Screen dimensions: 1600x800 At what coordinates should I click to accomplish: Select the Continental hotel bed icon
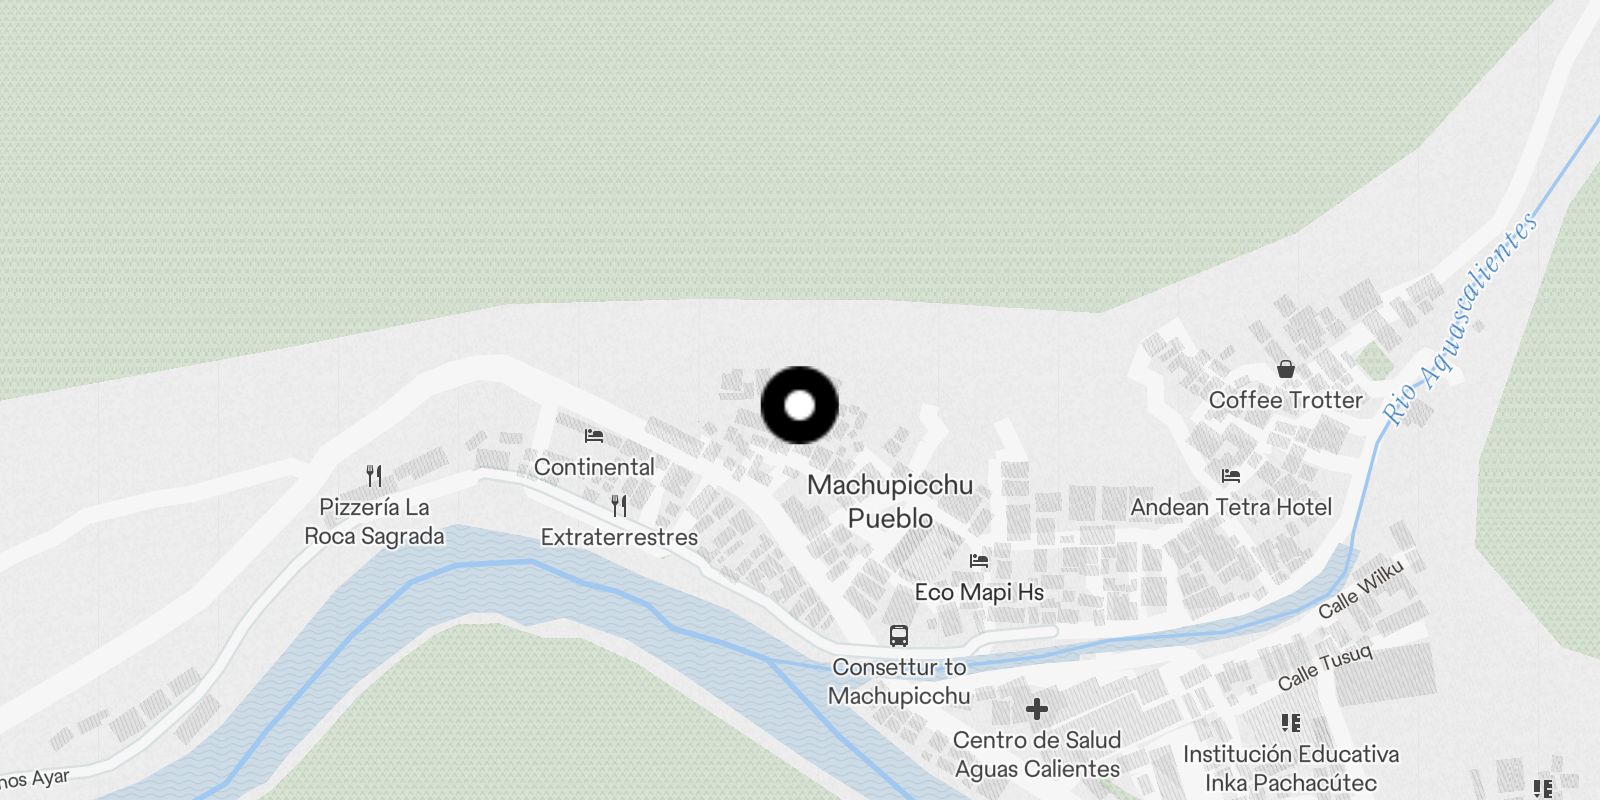tap(594, 436)
